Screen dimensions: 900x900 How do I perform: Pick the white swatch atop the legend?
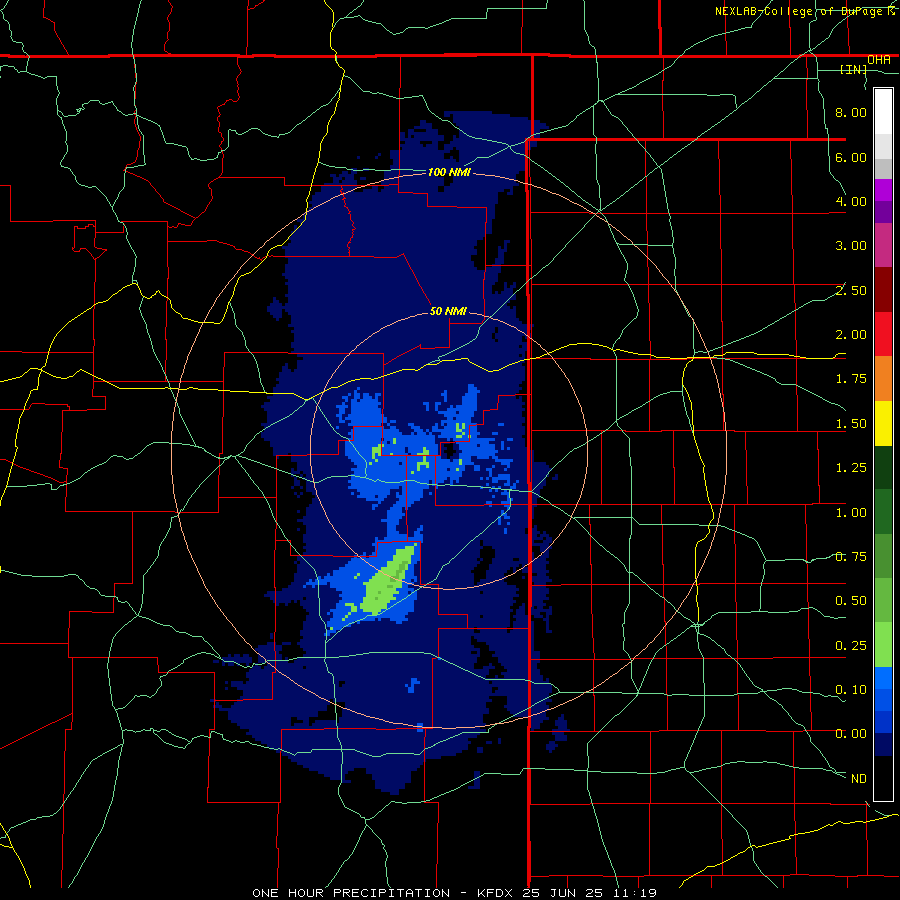pos(883,112)
